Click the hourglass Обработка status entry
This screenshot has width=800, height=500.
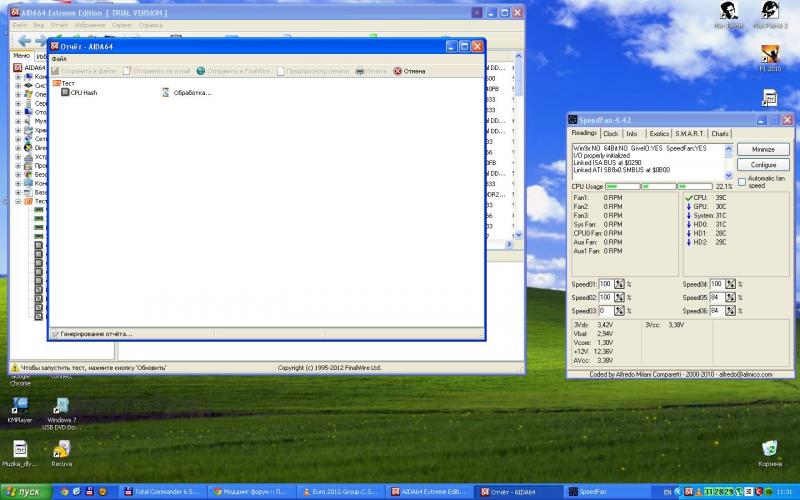tap(186, 93)
